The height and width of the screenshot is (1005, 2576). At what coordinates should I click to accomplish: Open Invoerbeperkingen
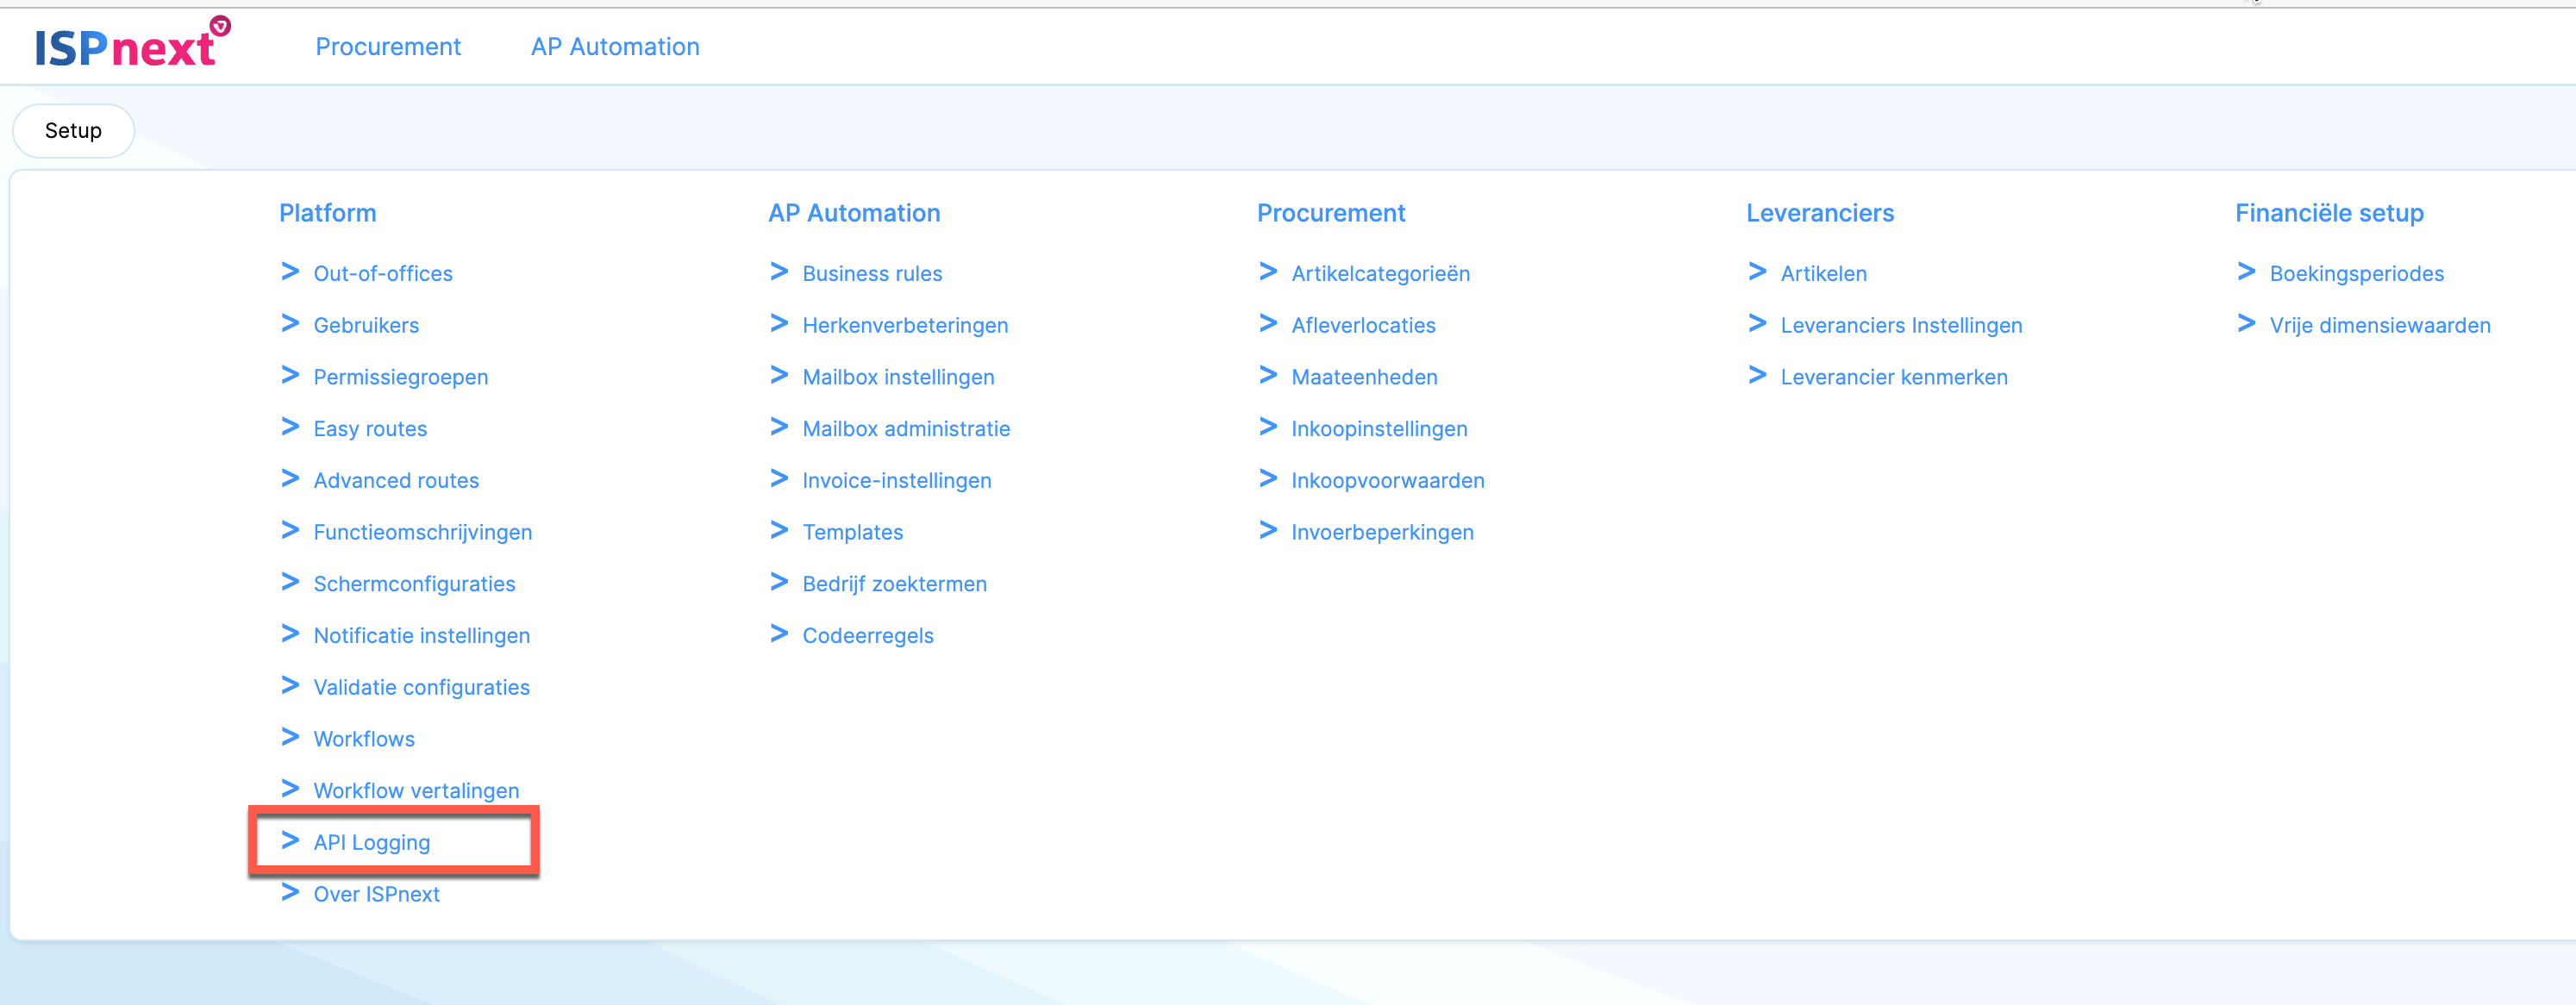point(1382,533)
